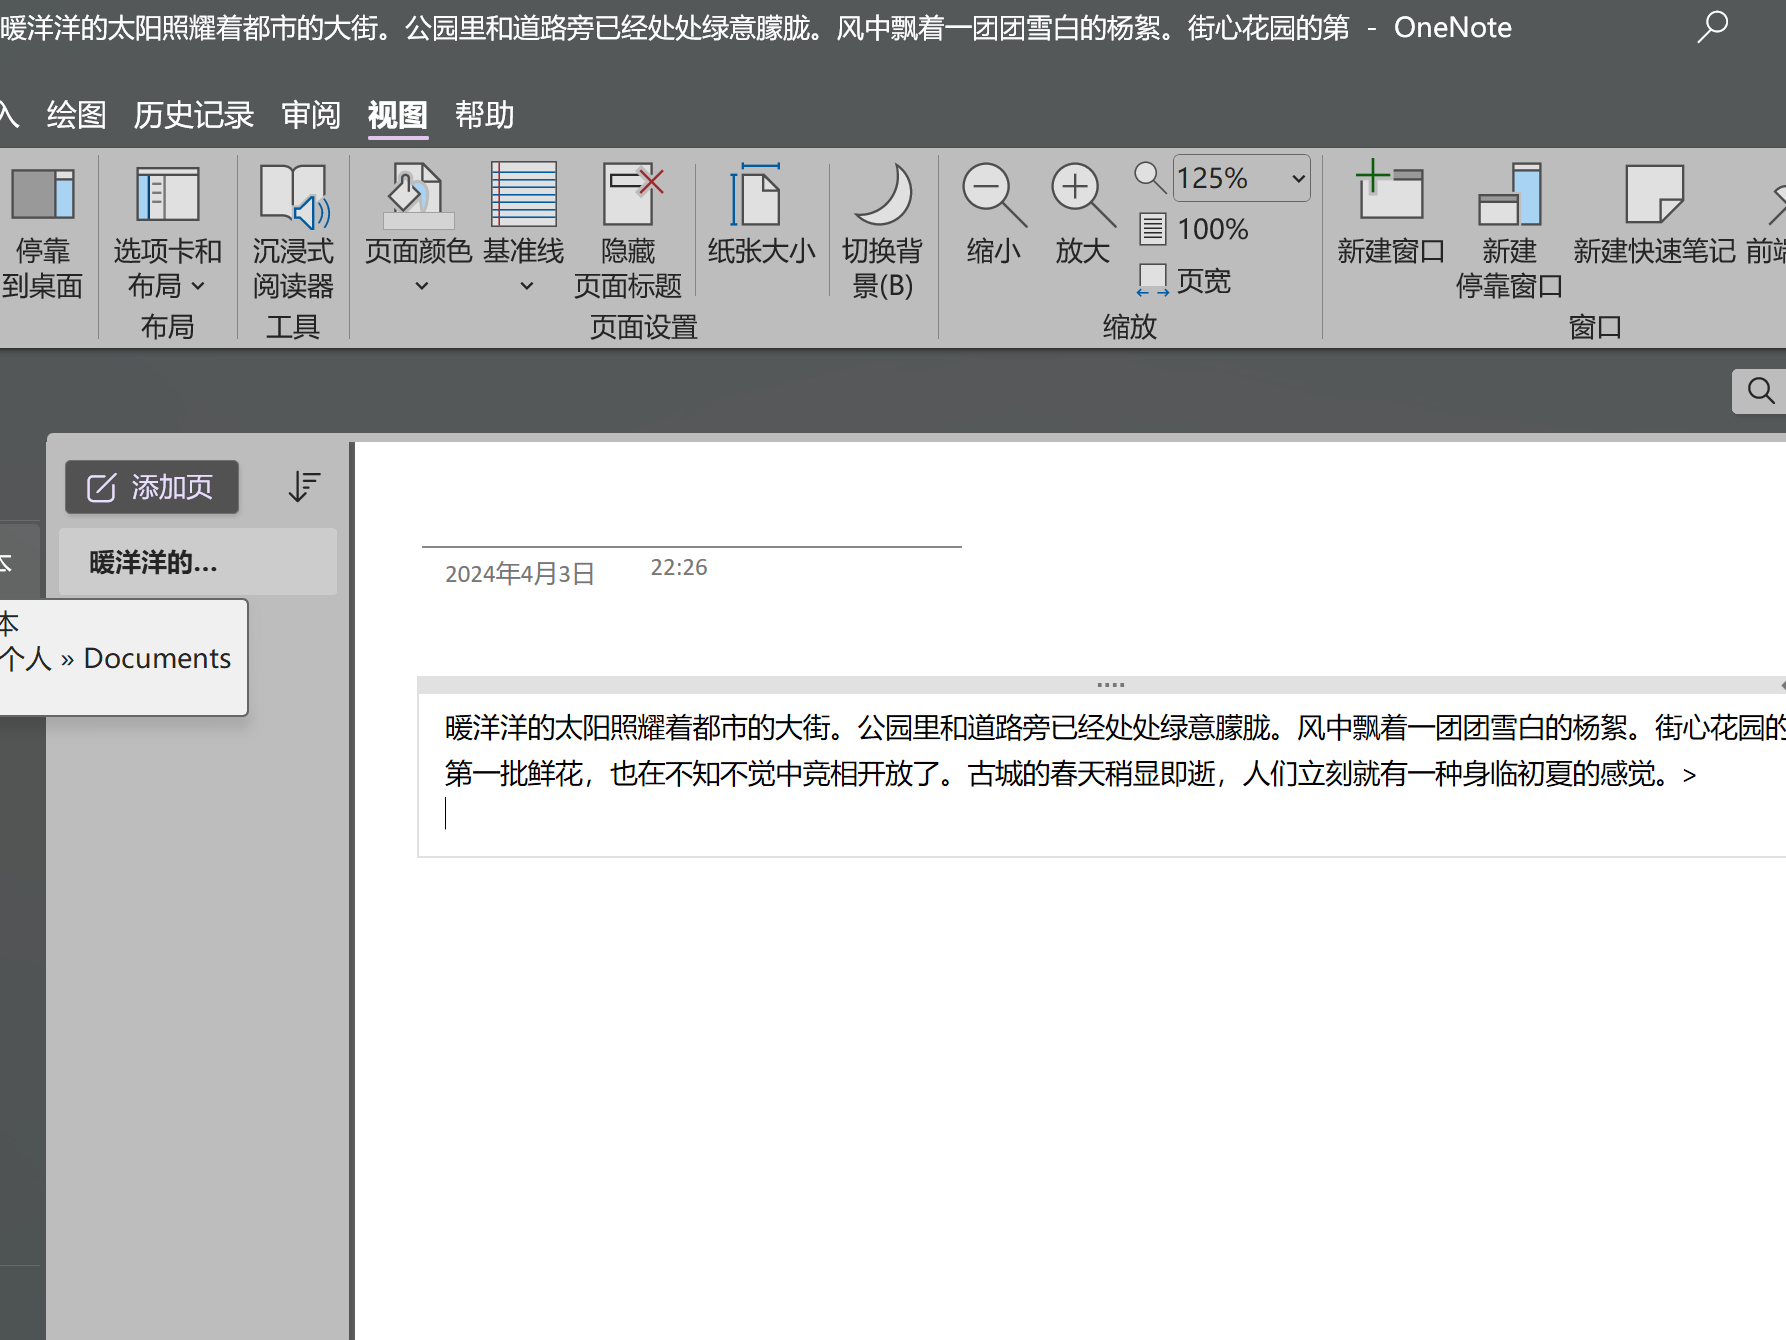Click the Rule Lines grid icon
Viewport: 1786px width, 1340px height.
(524, 194)
